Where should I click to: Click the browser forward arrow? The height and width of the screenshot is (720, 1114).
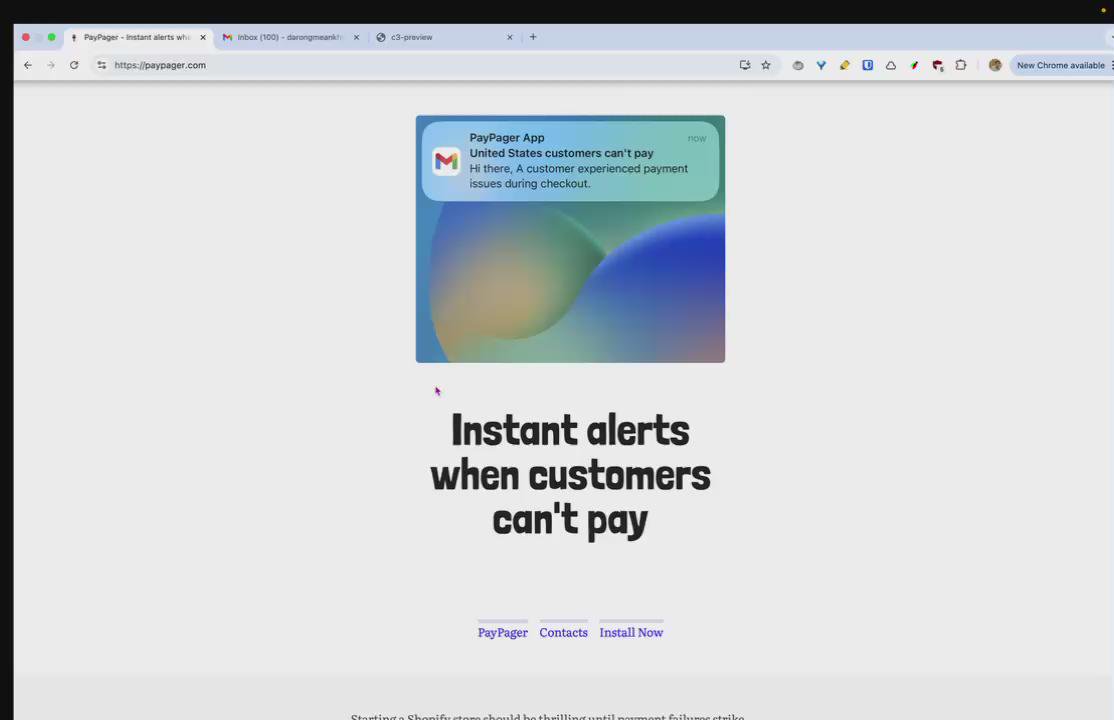[50, 65]
